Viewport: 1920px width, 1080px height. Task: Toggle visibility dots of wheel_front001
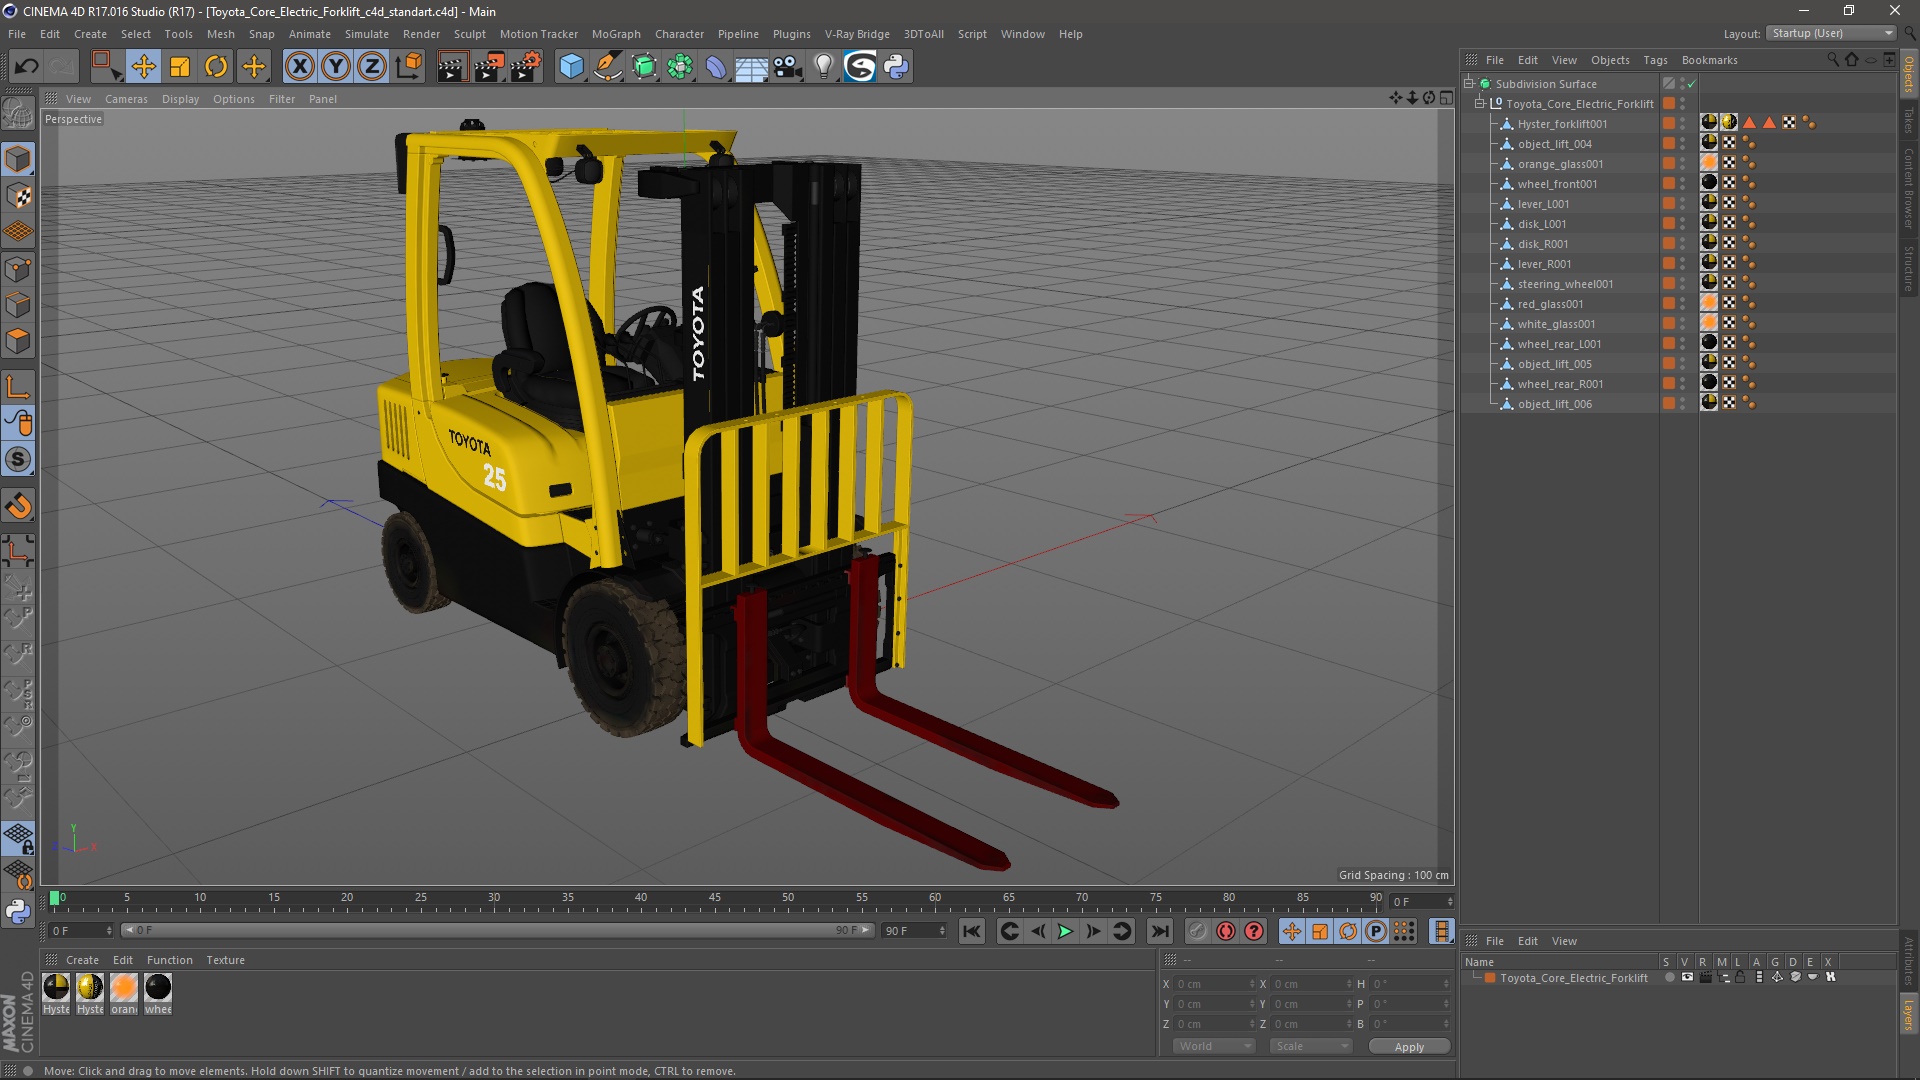coord(1682,184)
